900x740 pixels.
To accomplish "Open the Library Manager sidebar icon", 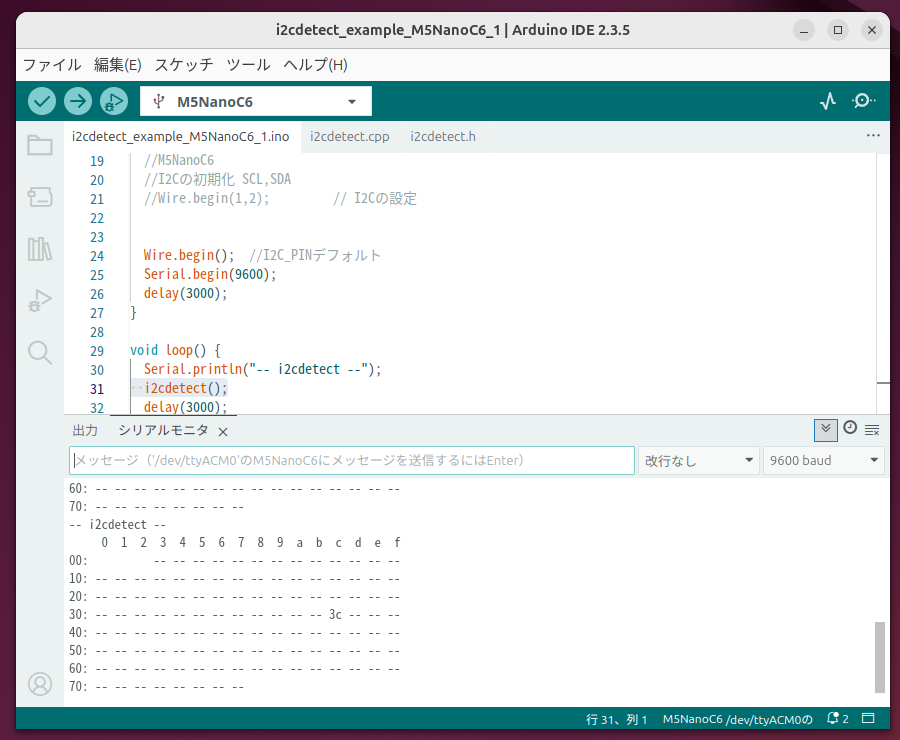I will click(39, 249).
